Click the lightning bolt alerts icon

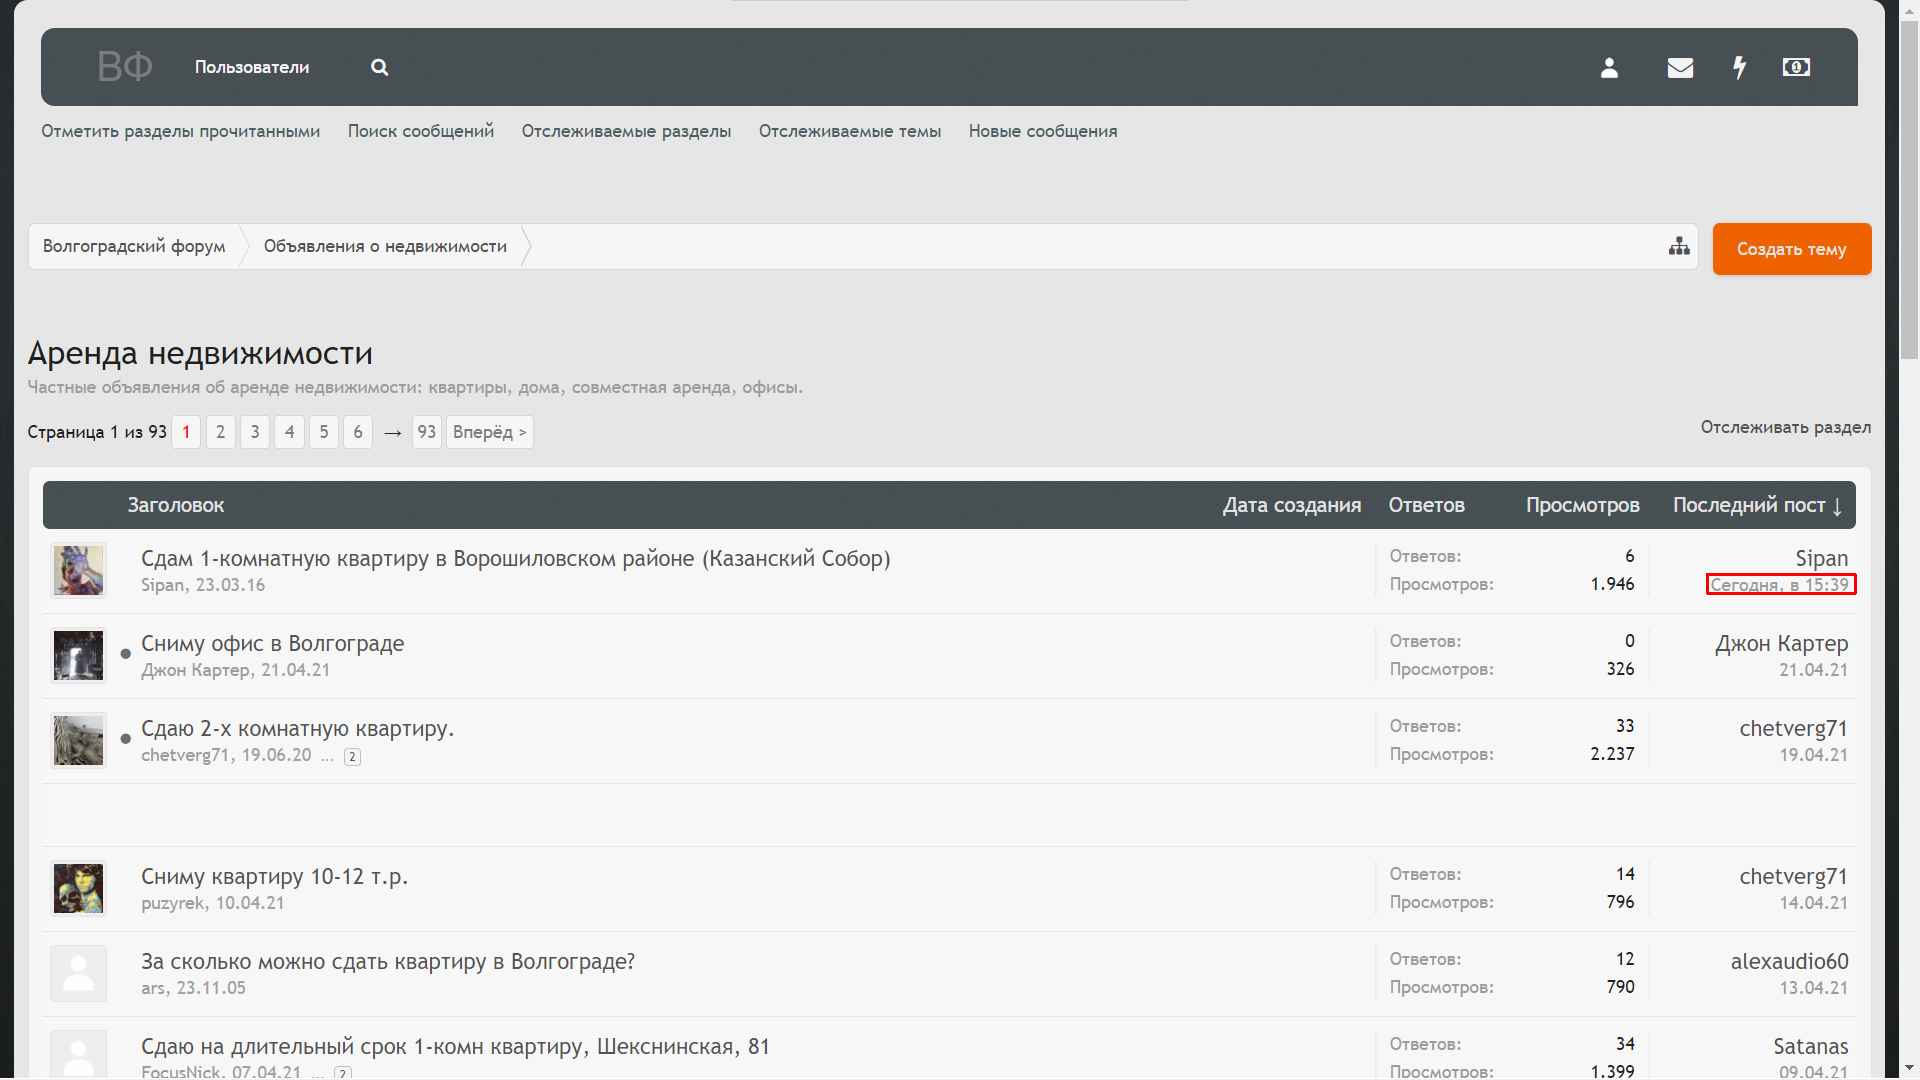tap(1740, 67)
